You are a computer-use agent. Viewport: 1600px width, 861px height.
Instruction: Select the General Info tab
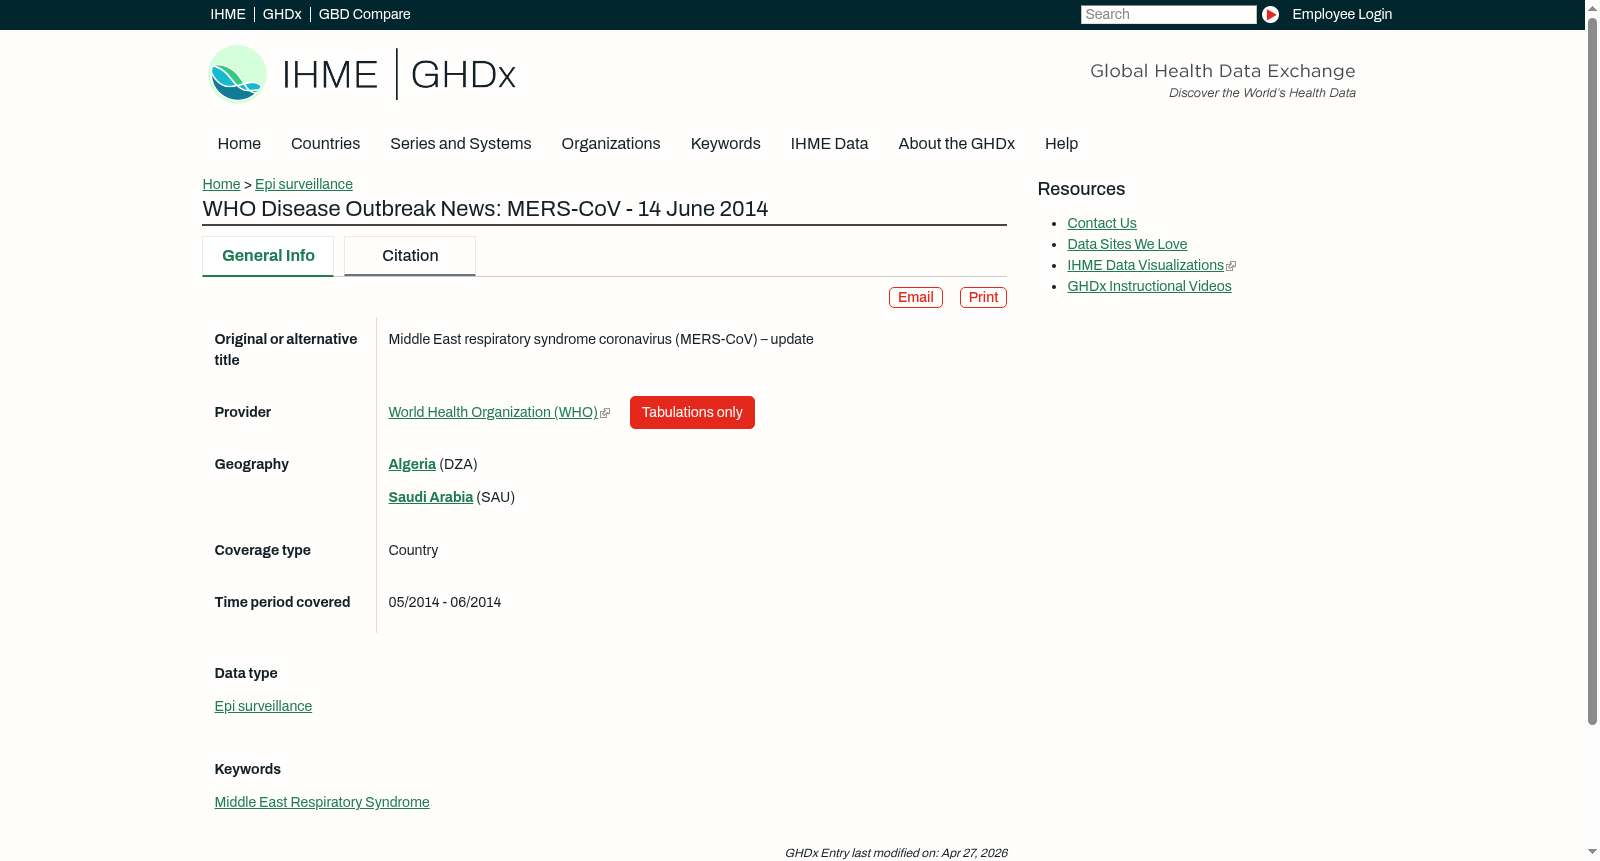pos(268,256)
